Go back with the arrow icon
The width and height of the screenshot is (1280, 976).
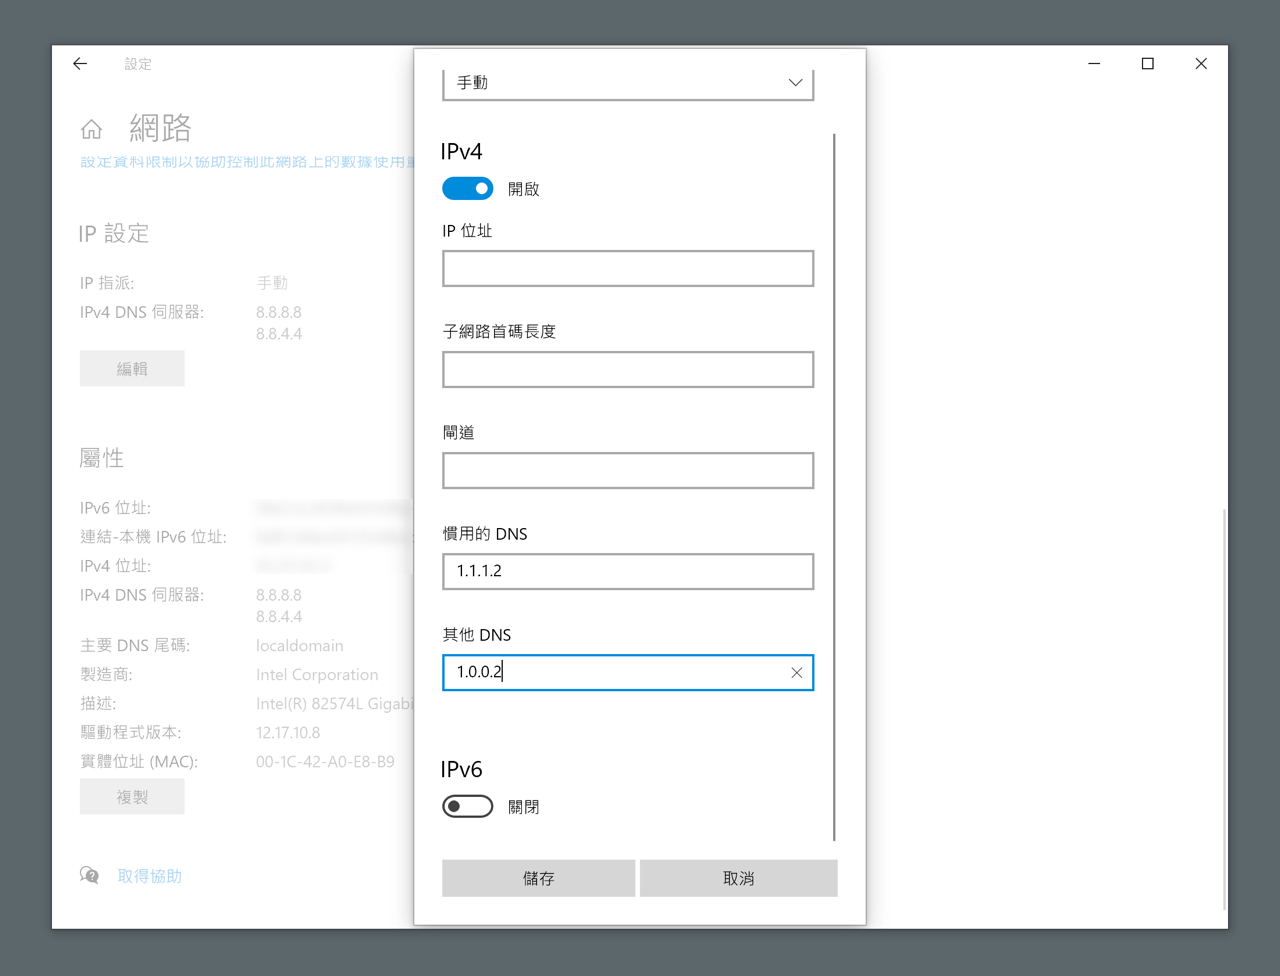pyautogui.click(x=80, y=64)
